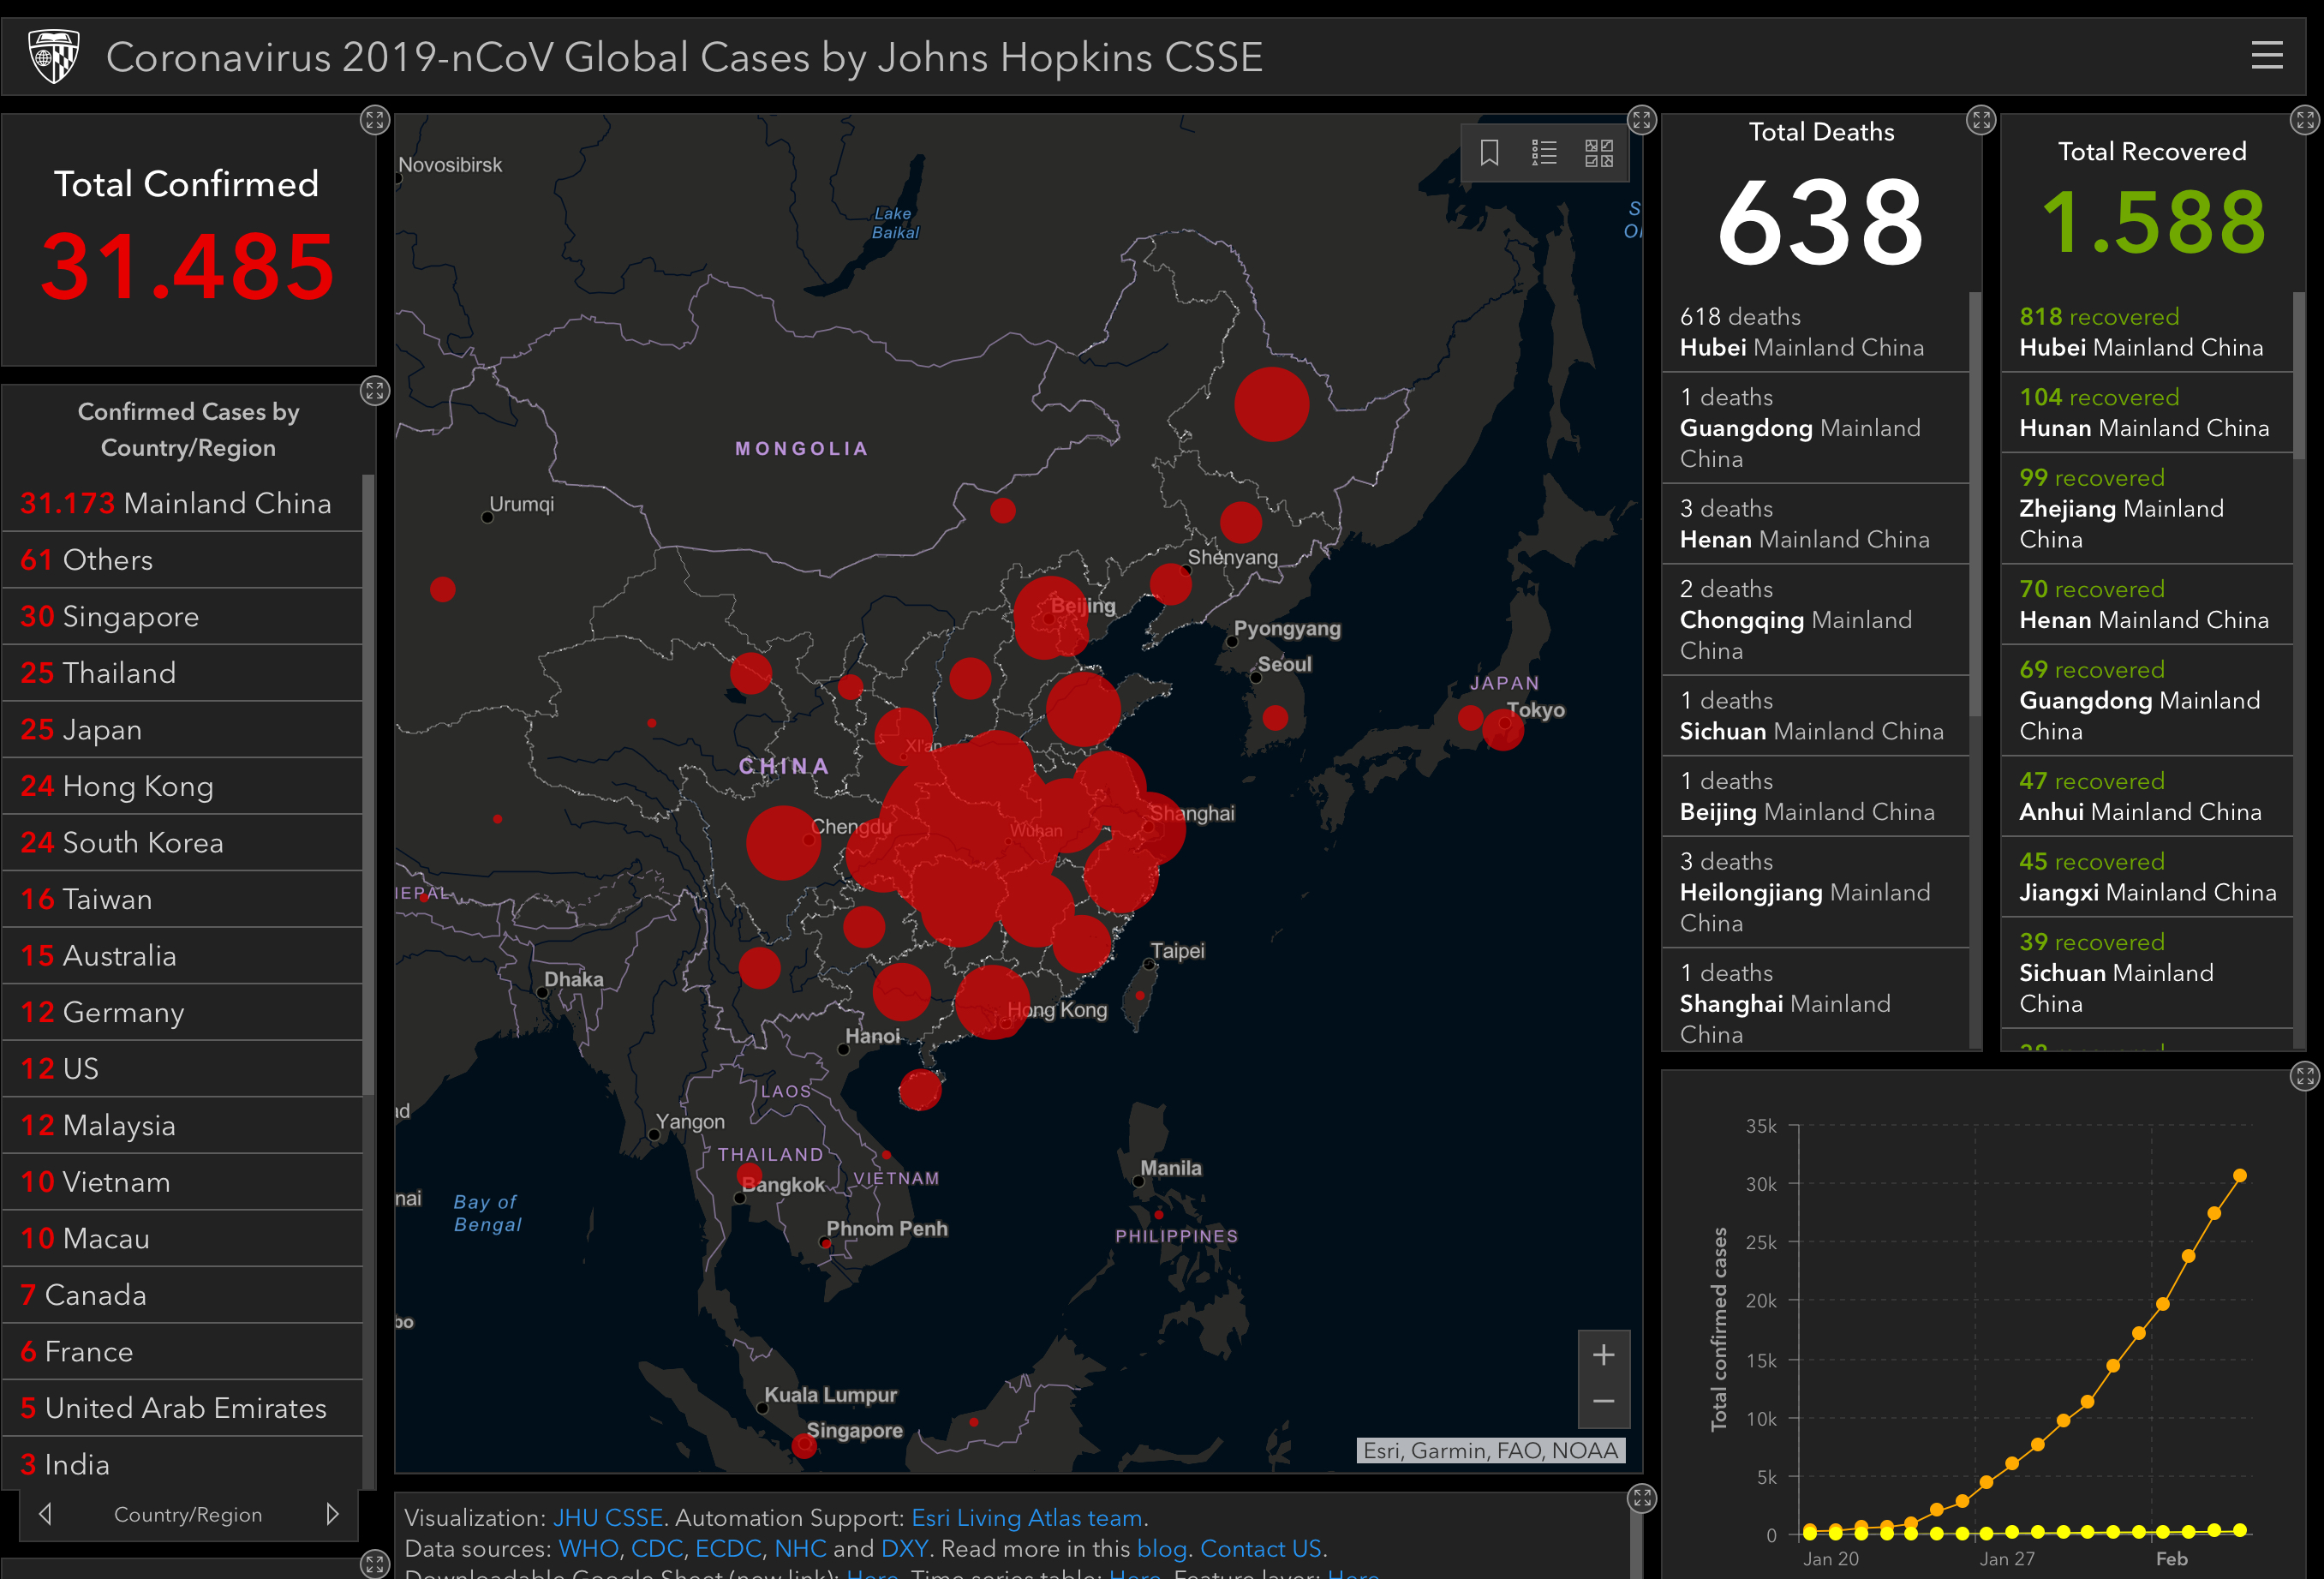Open the JHU CSSE link
The width and height of the screenshot is (2324, 1579).
click(x=607, y=1517)
